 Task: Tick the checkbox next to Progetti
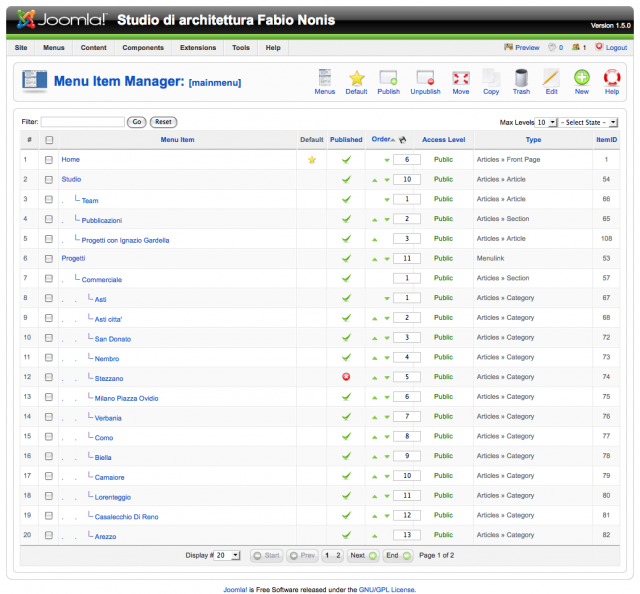click(x=49, y=259)
